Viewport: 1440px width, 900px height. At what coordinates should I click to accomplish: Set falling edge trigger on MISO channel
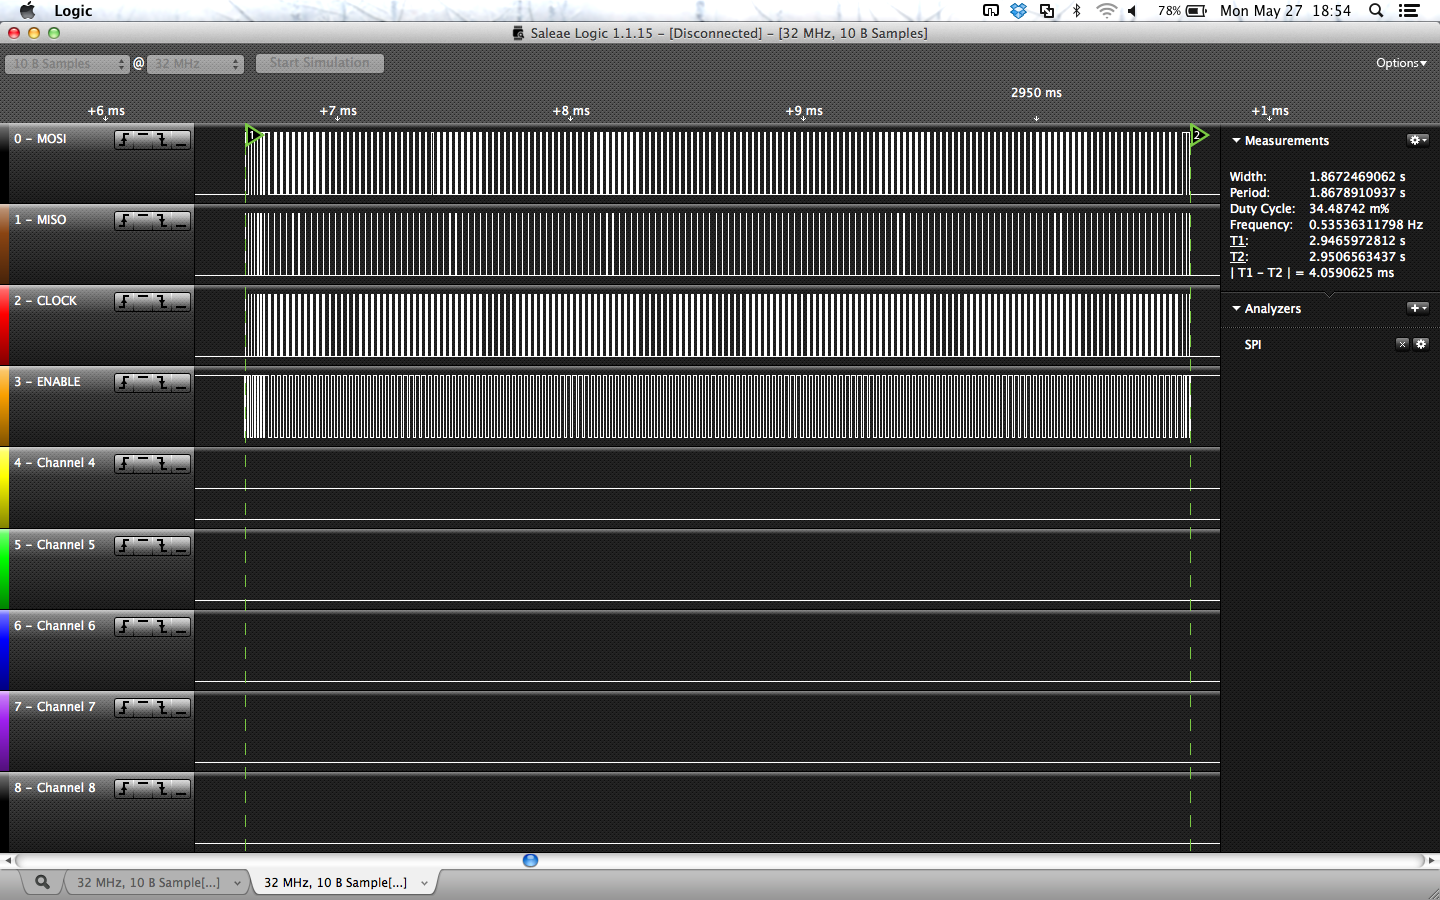162,221
